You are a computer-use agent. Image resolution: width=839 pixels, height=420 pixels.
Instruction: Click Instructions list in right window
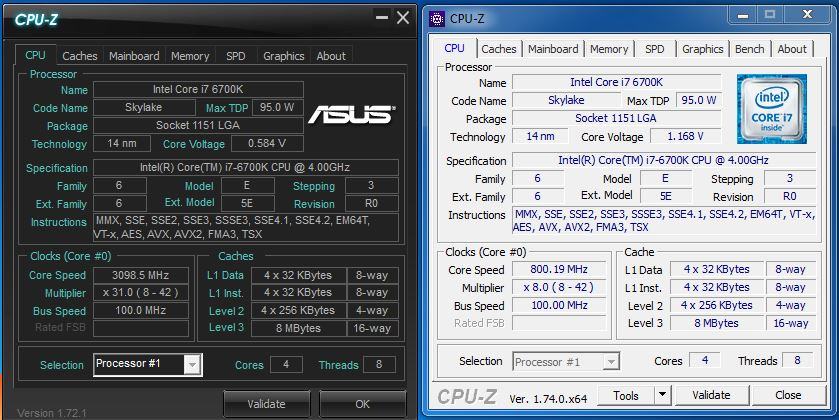coord(664,221)
